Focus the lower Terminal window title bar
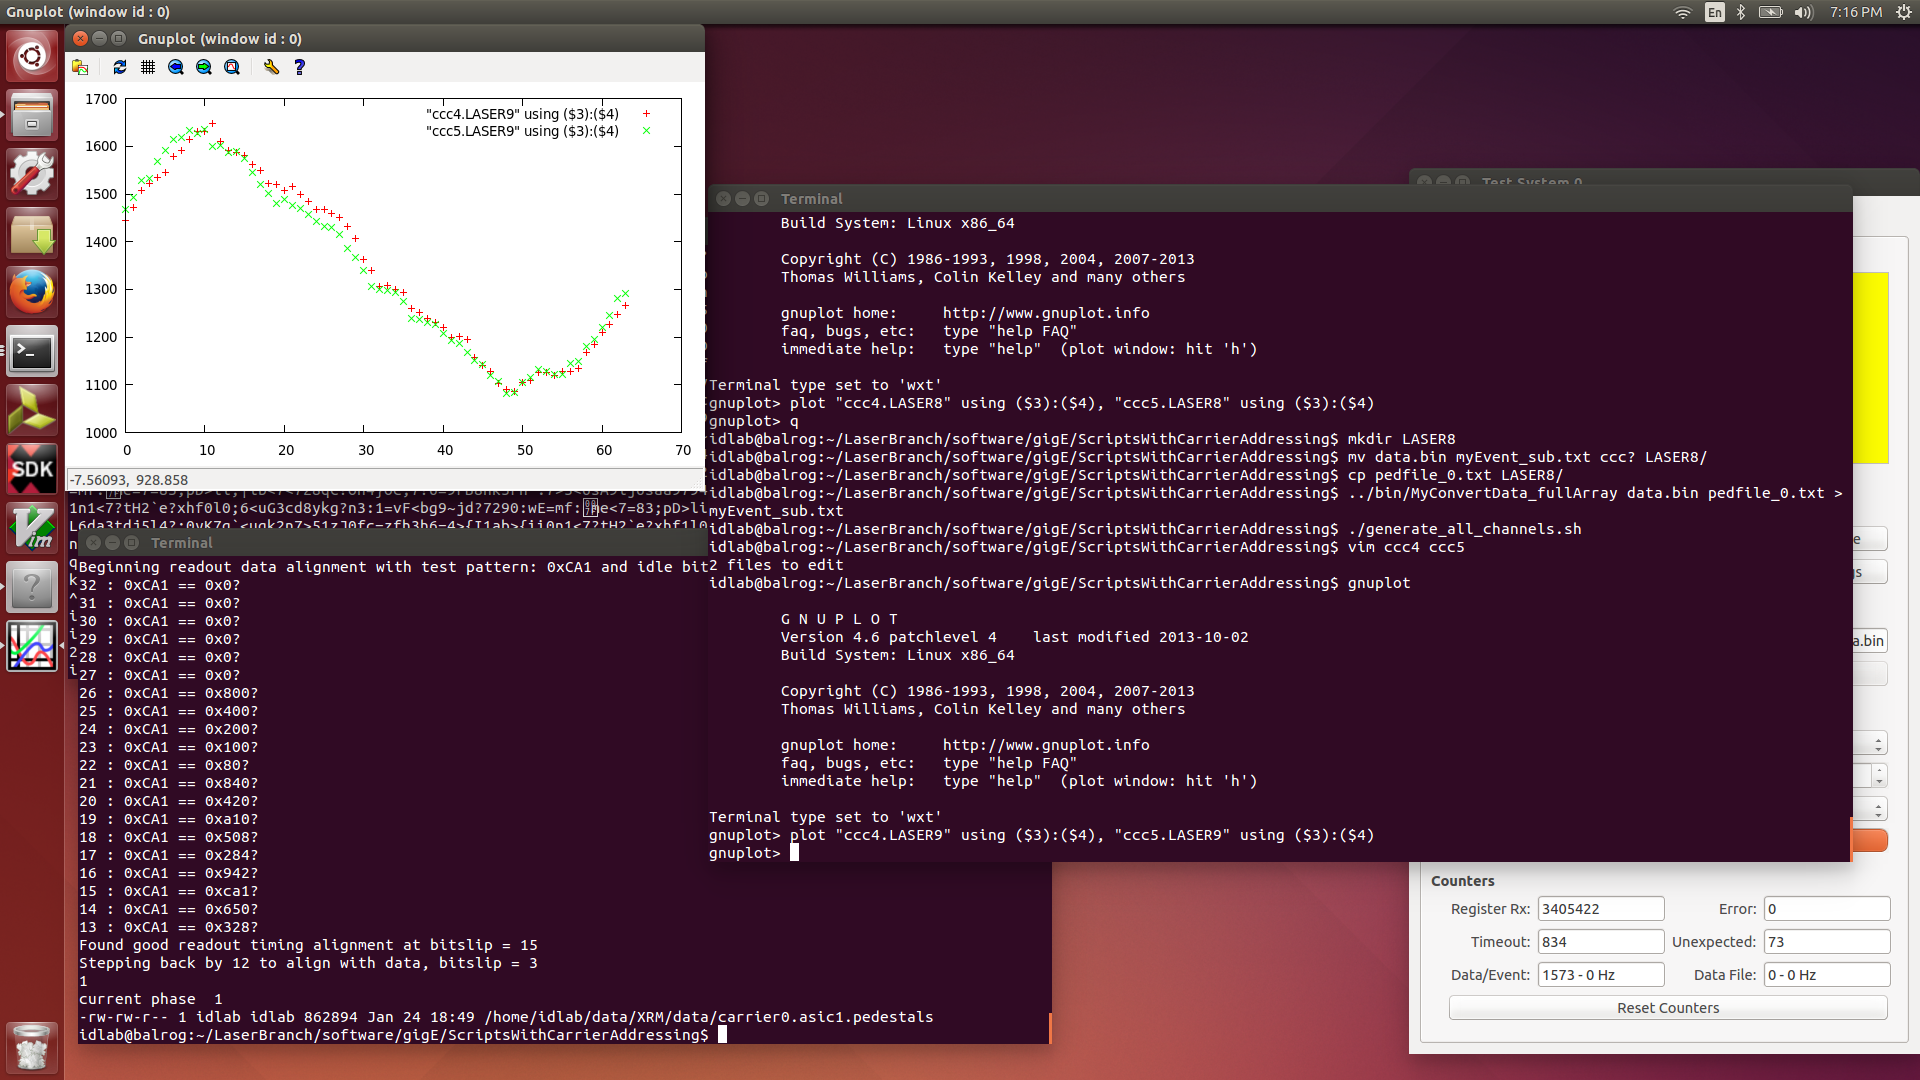 click(392, 543)
